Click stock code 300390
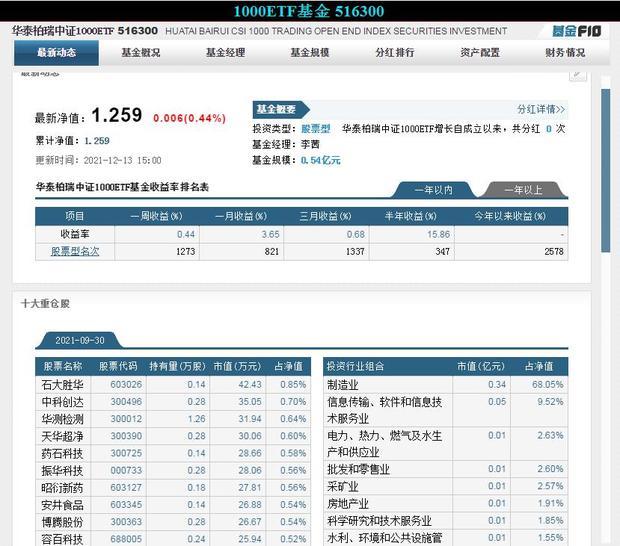Screen dimensions: 620x546 pyautogui.click(x=126, y=436)
